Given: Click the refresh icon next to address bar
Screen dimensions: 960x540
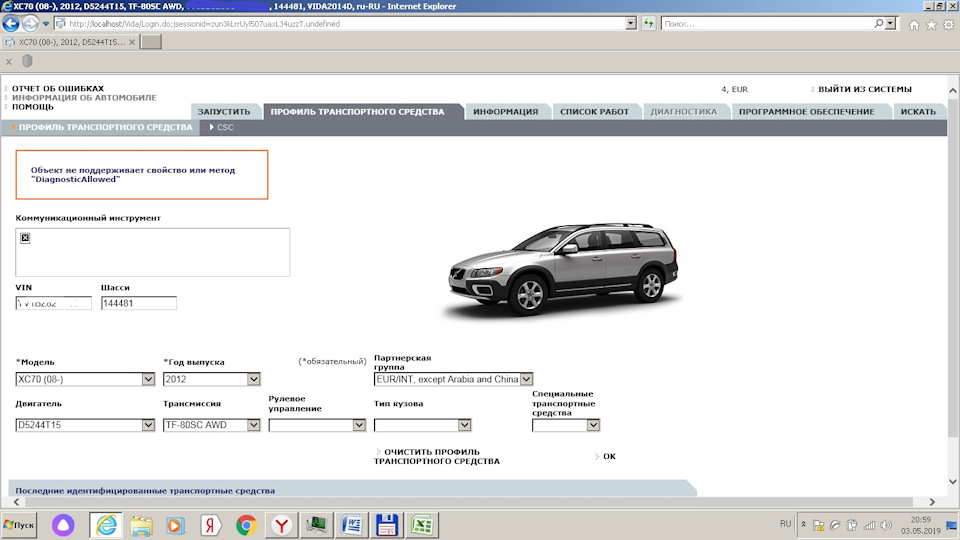Looking at the screenshot, I should coord(648,23).
